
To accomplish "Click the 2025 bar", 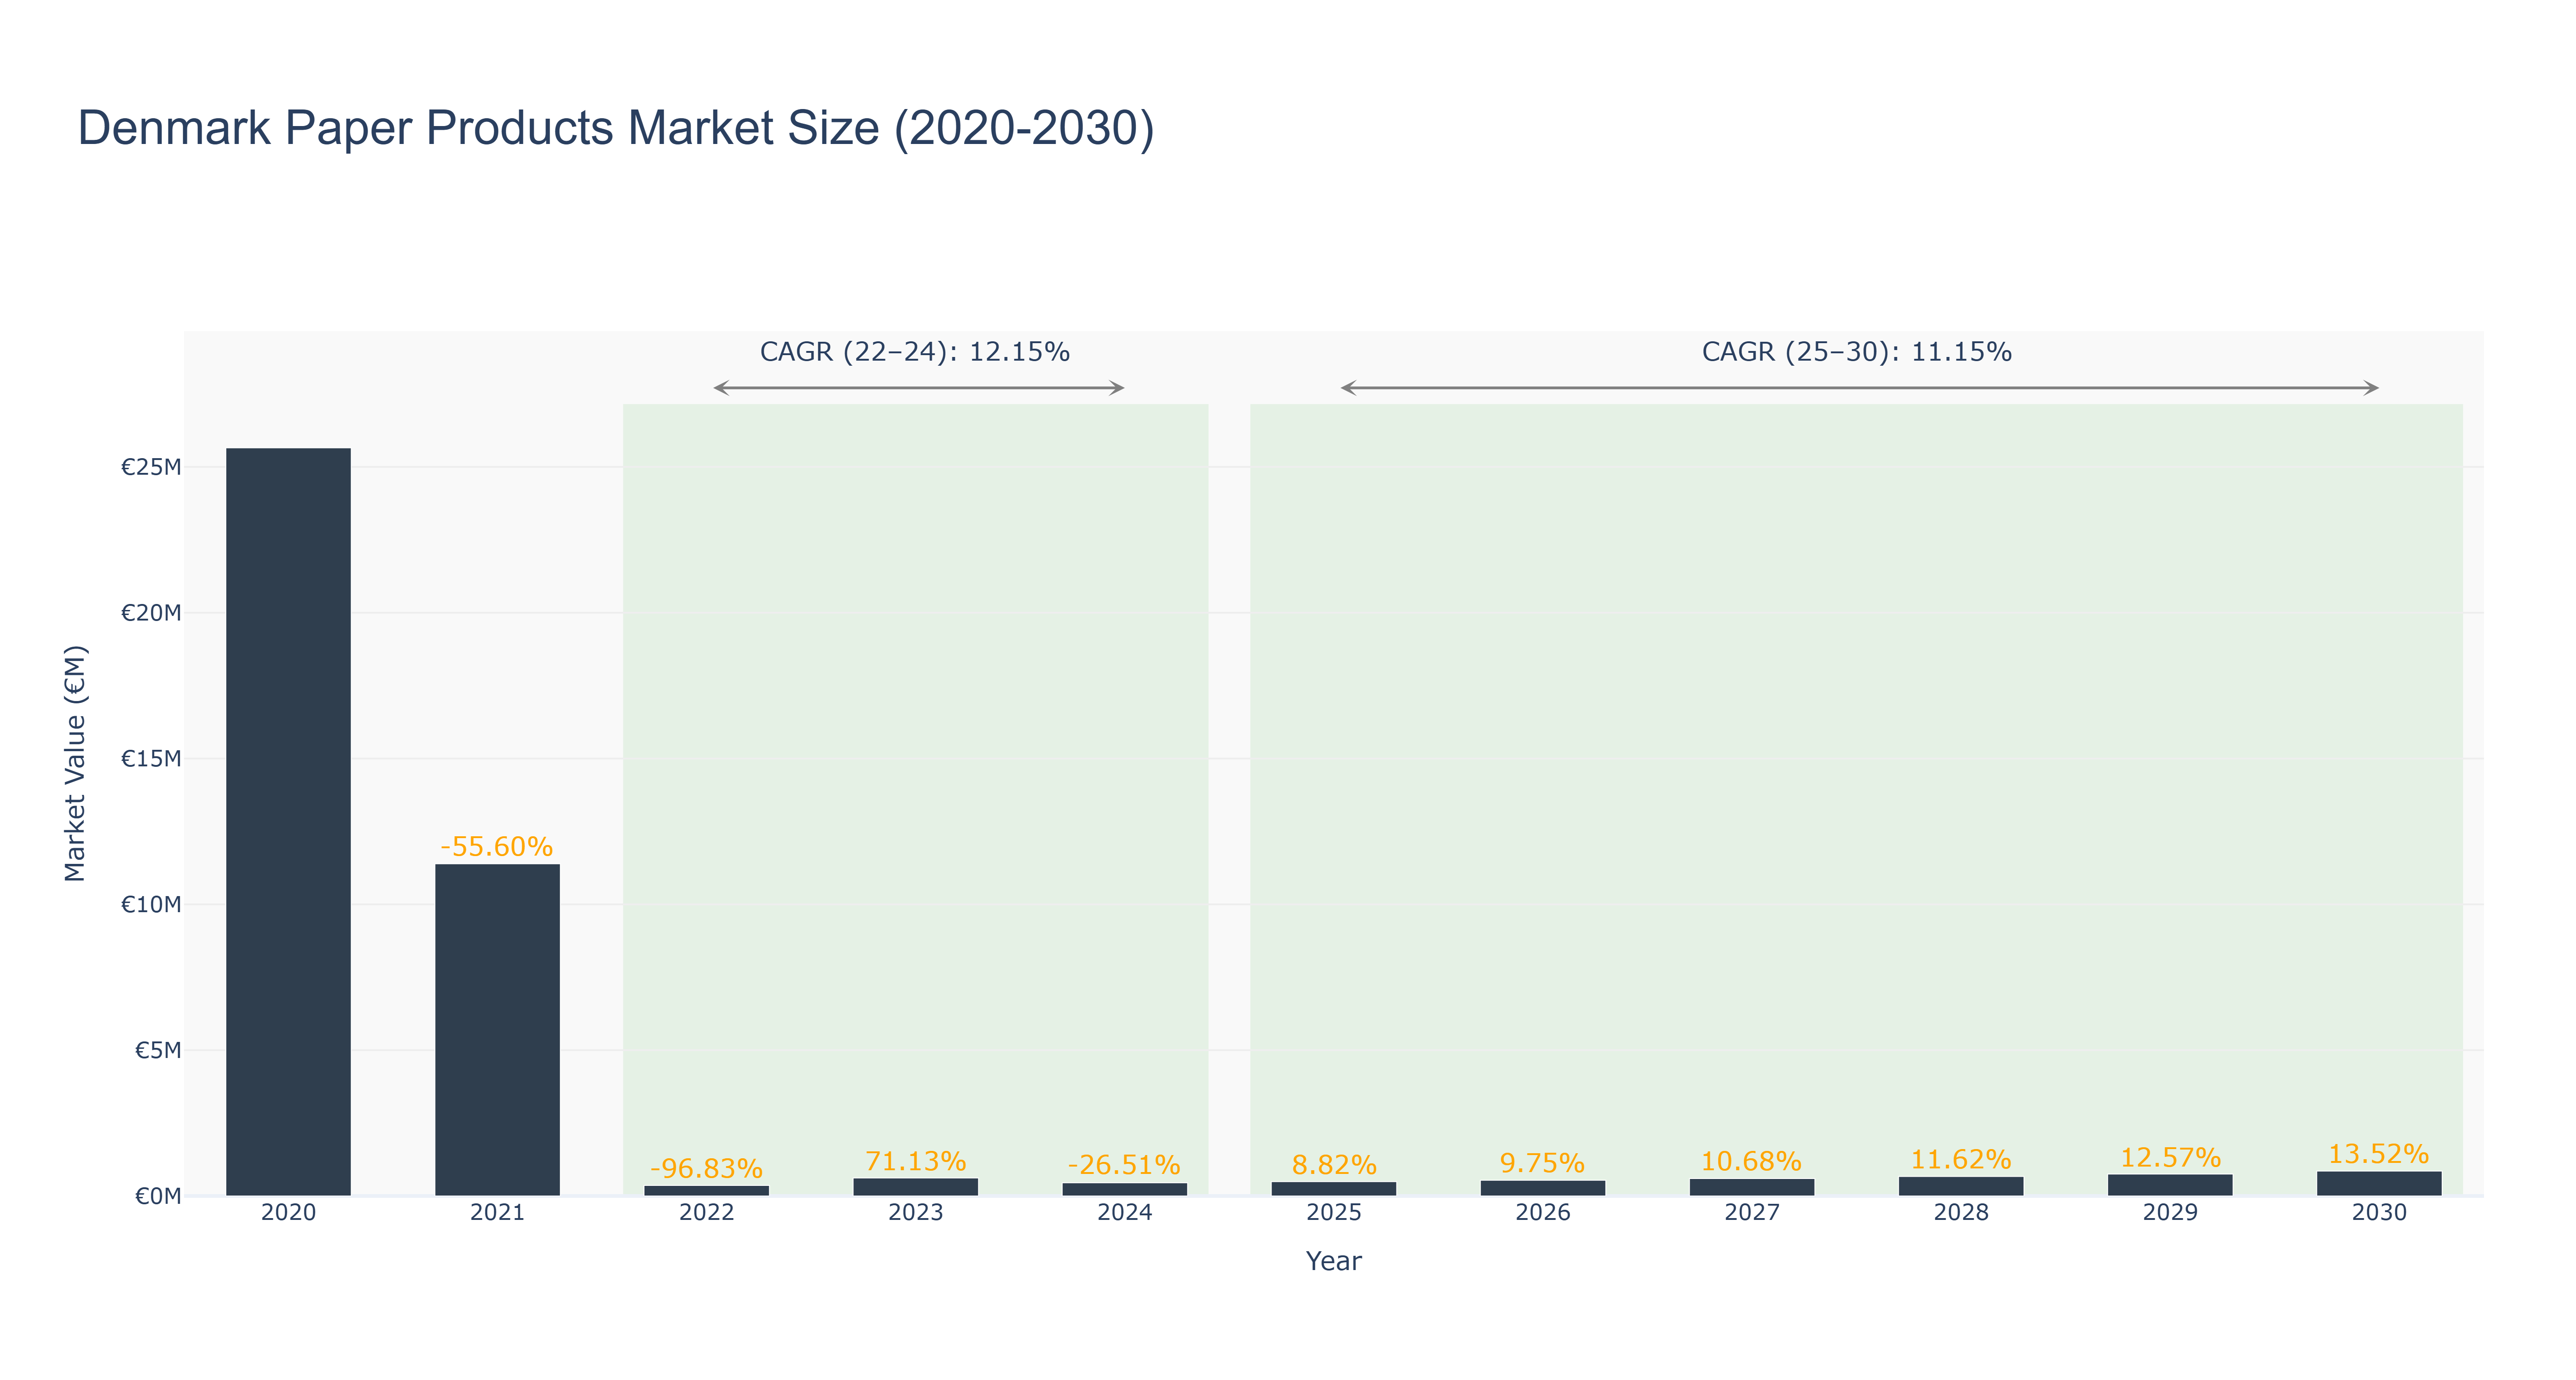I will point(1333,1189).
